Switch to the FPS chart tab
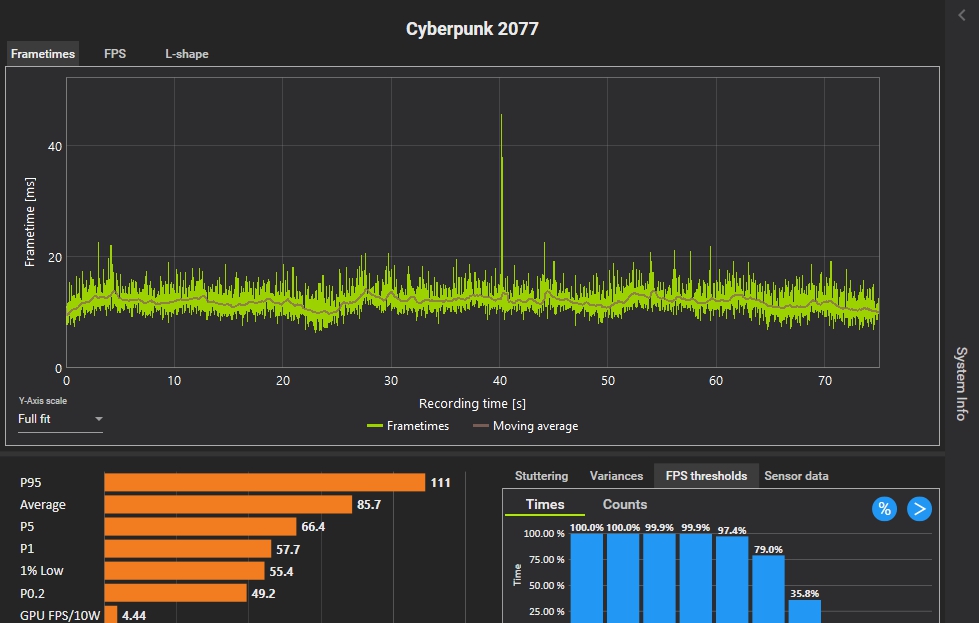Image resolution: width=979 pixels, height=623 pixels. (x=115, y=54)
